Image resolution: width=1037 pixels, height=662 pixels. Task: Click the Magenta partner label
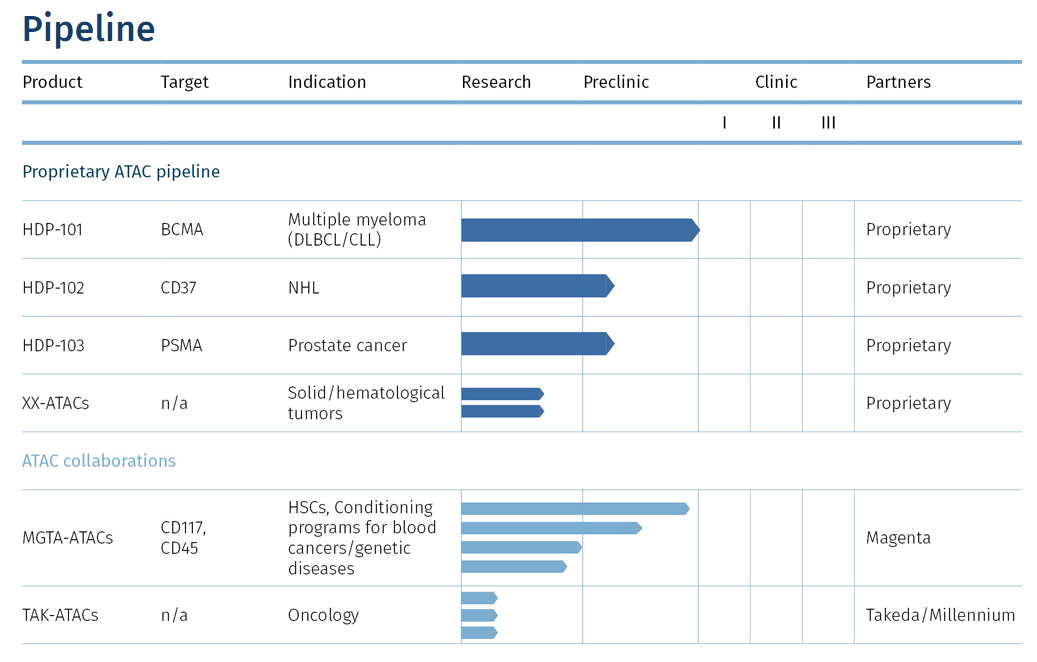pos(898,538)
